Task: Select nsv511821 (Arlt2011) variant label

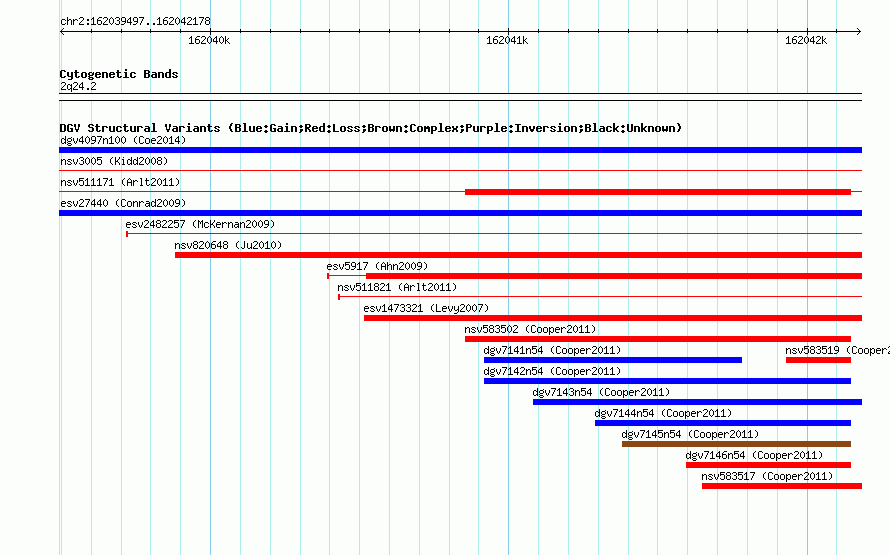Action: point(397,287)
